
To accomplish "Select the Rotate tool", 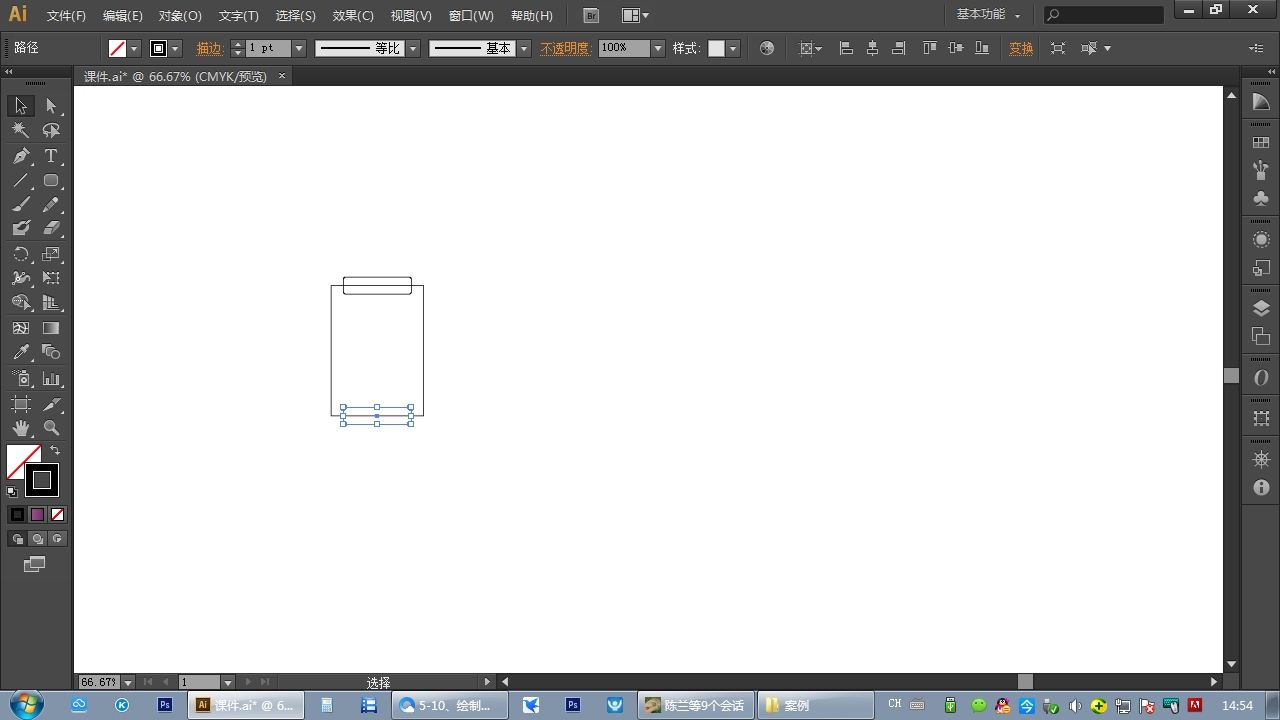I will [x=21, y=254].
